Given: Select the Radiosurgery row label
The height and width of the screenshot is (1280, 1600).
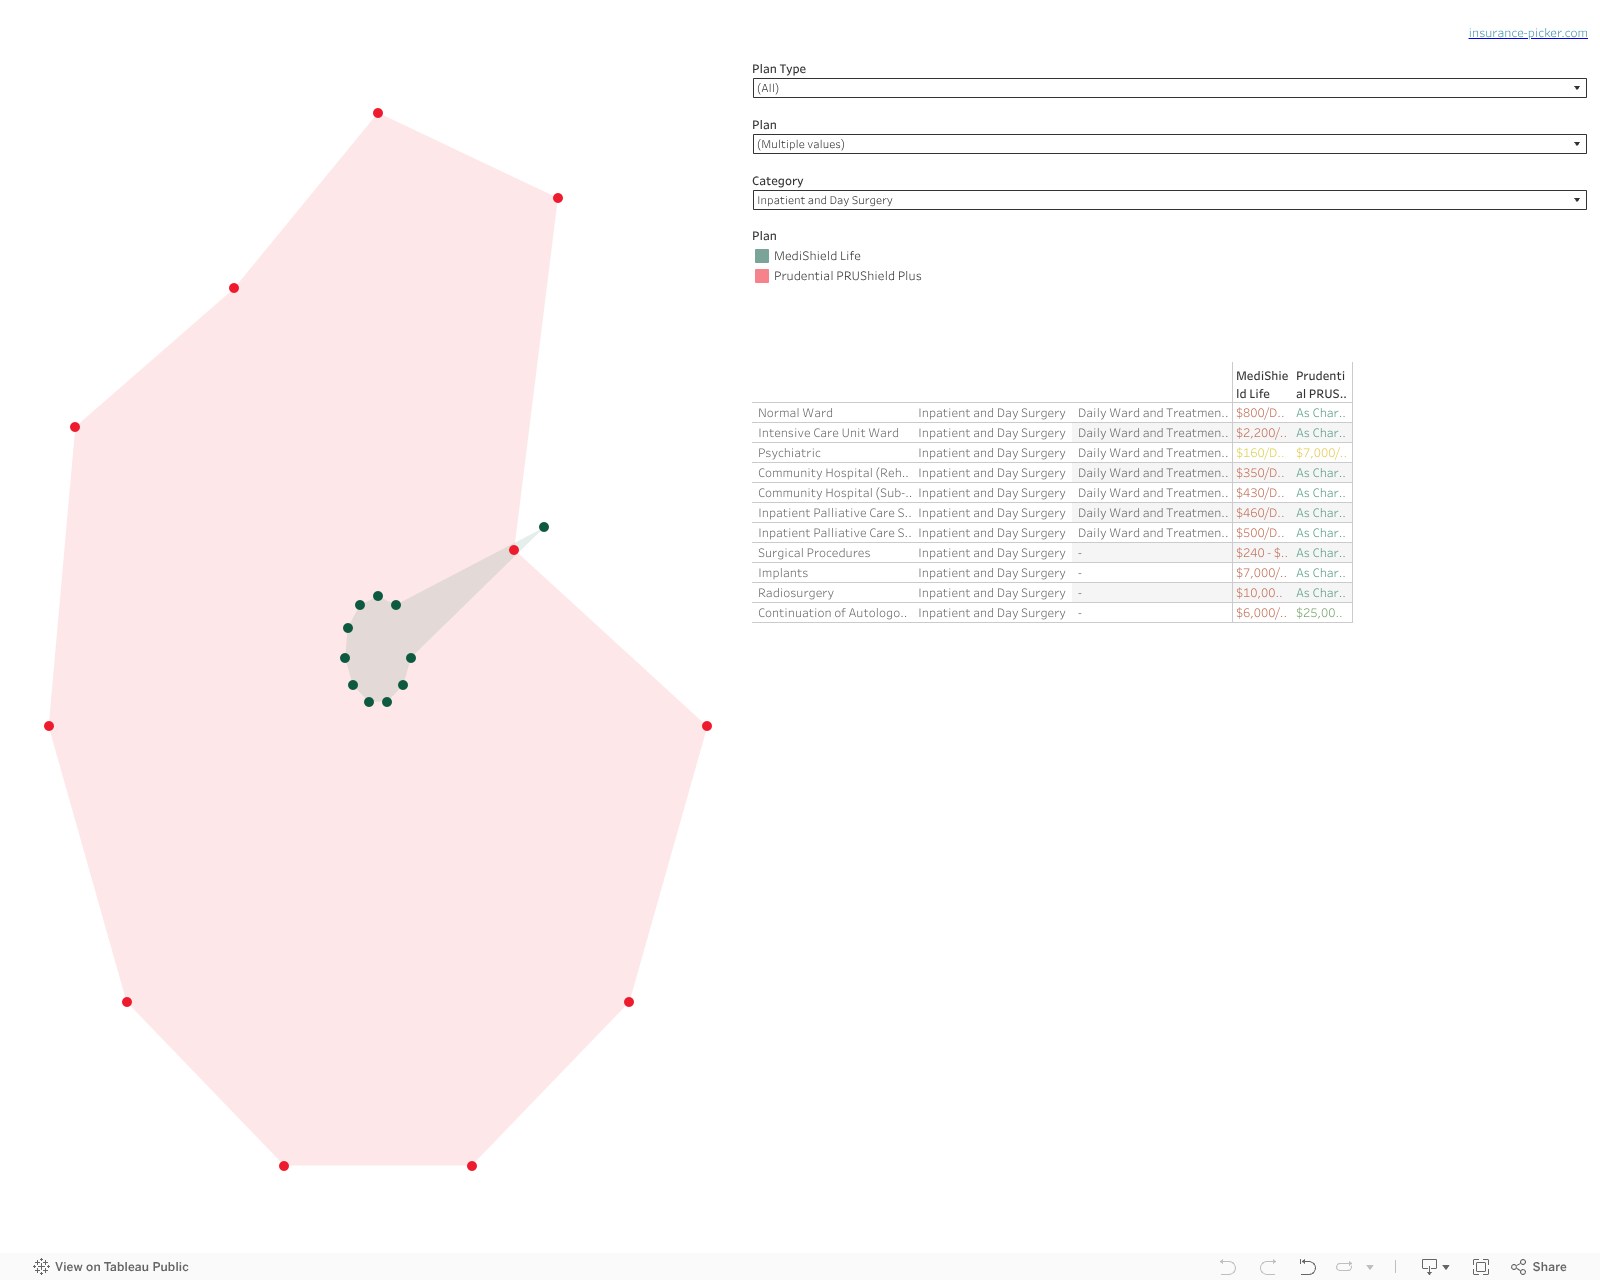Looking at the screenshot, I should coord(796,593).
